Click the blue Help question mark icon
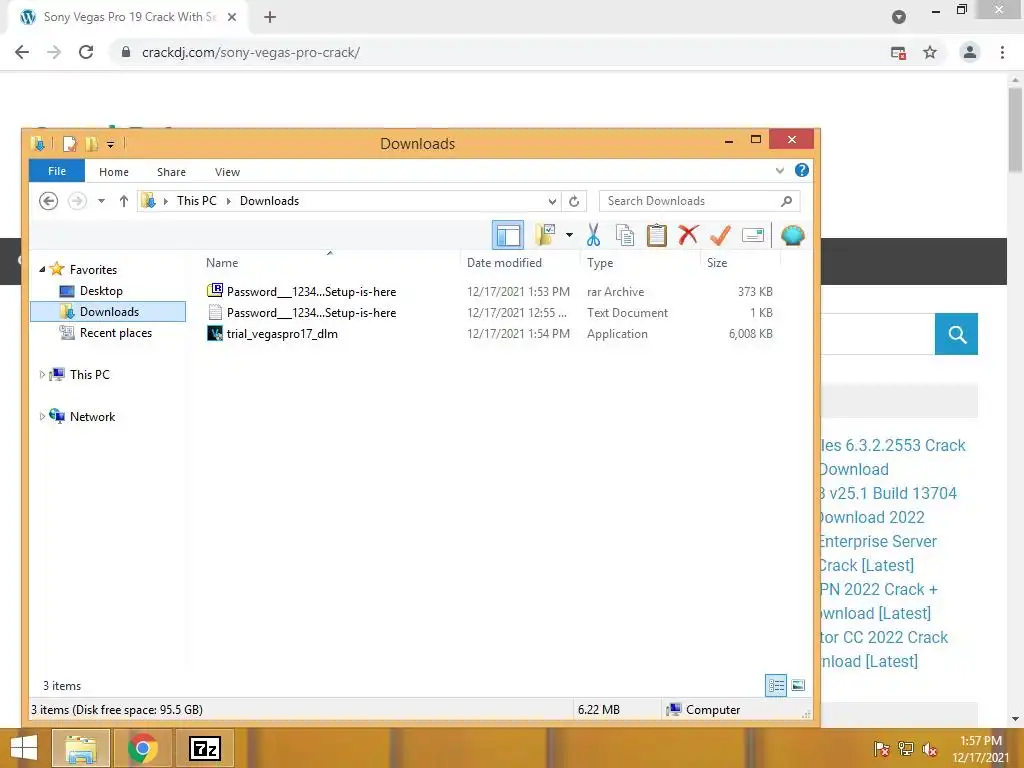 (801, 170)
